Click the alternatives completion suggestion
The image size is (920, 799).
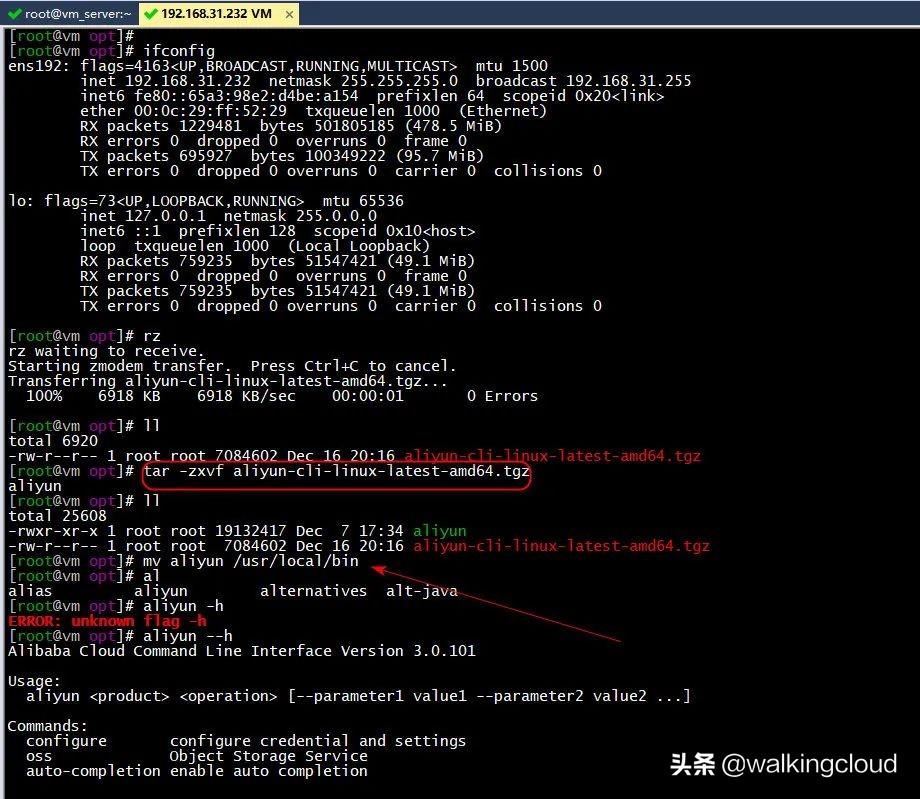[x=313, y=591]
